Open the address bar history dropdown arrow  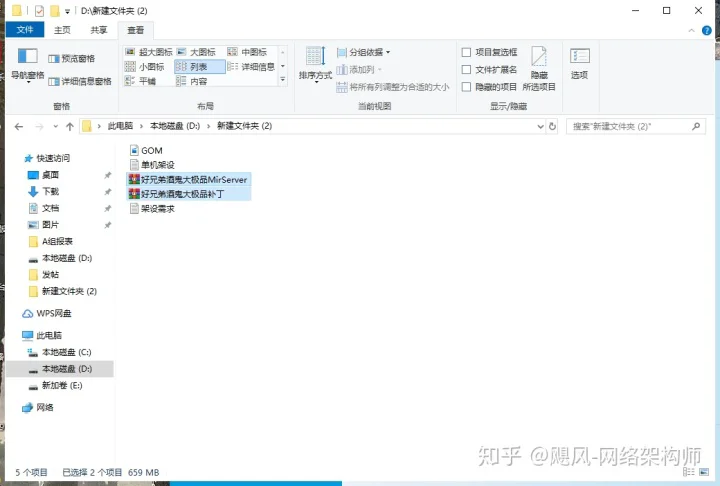pos(541,127)
